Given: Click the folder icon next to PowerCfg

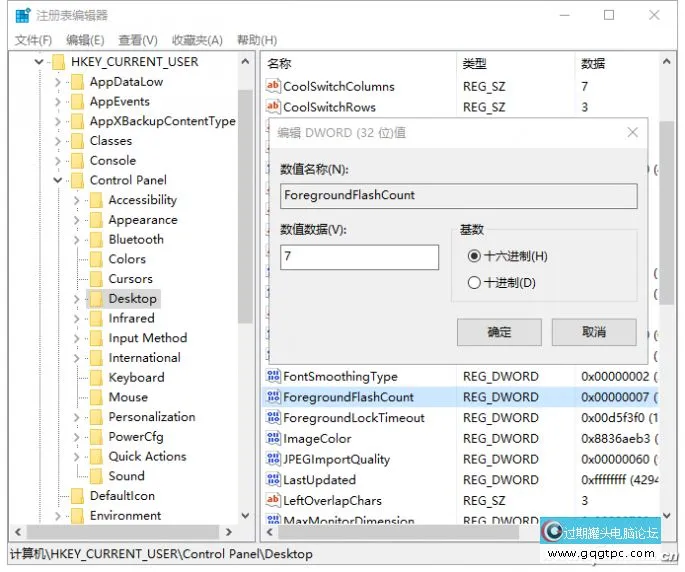Looking at the screenshot, I should (95, 437).
